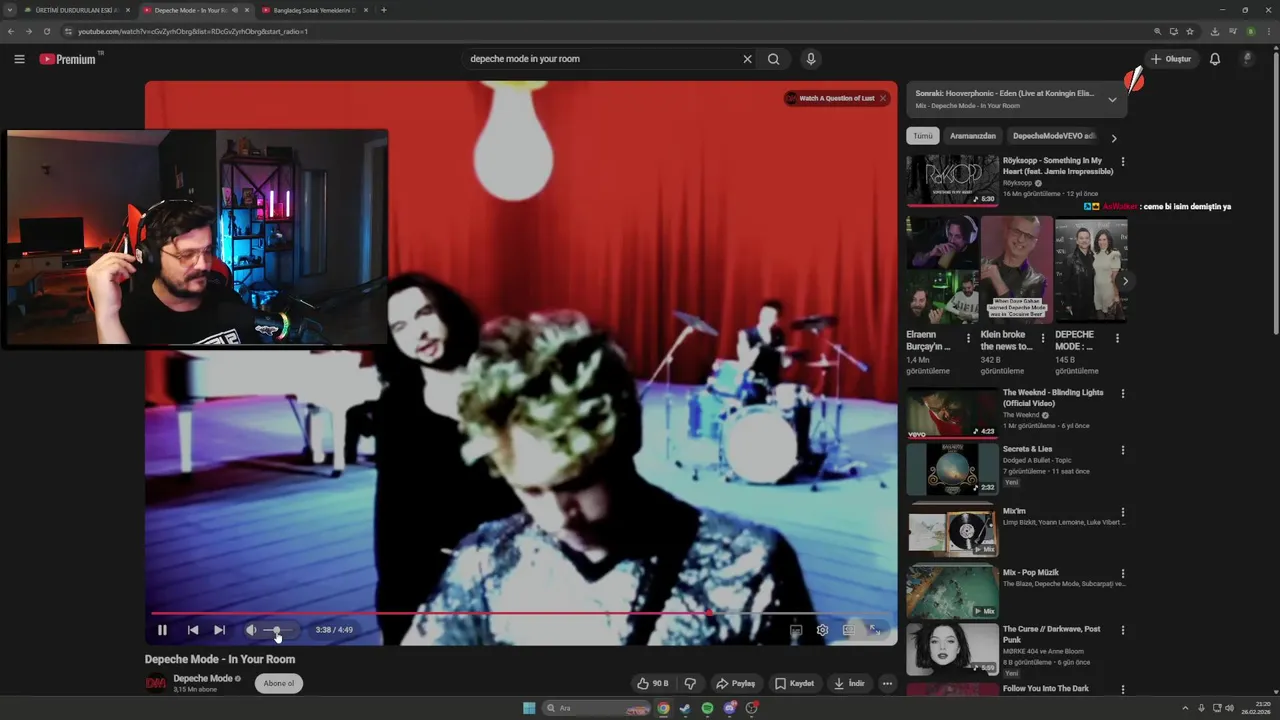Open more actions ellipsis below video
This screenshot has height=720, width=1280.
[887, 684]
